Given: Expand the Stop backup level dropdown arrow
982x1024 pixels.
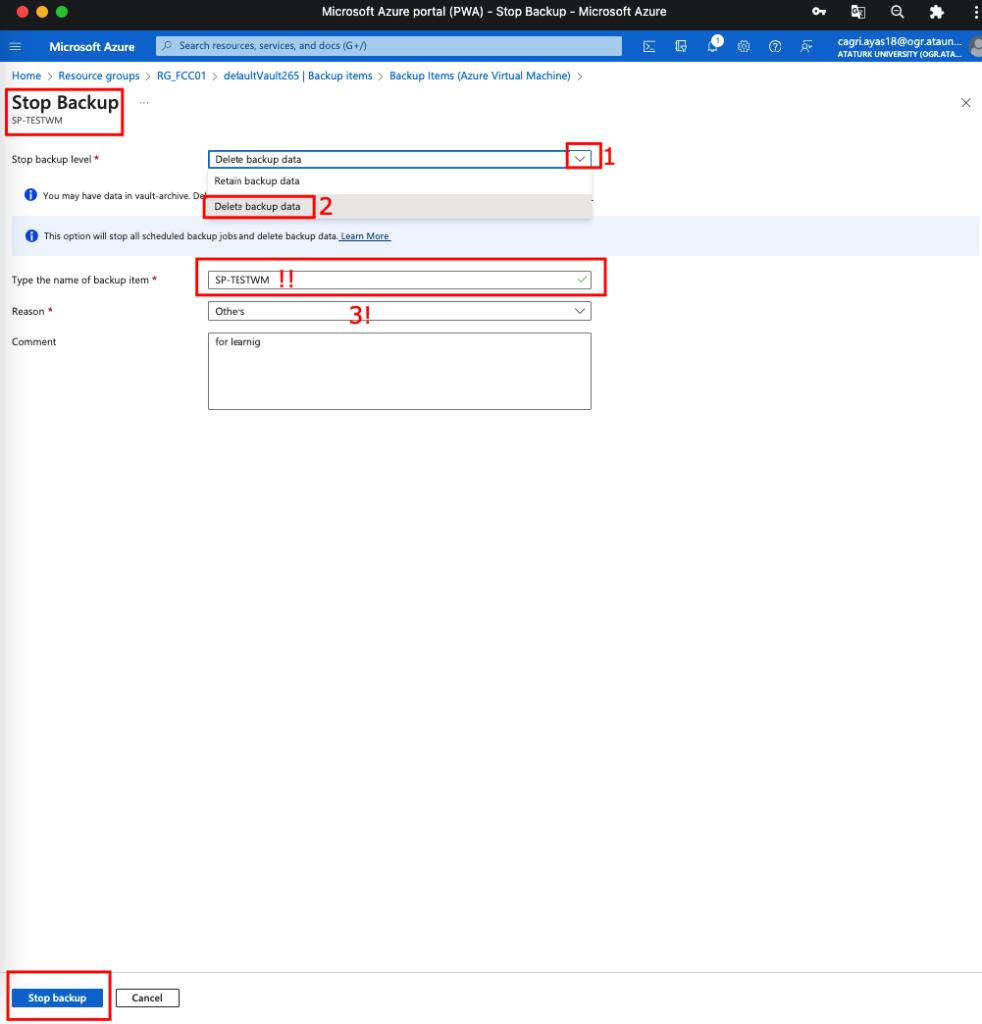Looking at the screenshot, I should [x=580, y=159].
